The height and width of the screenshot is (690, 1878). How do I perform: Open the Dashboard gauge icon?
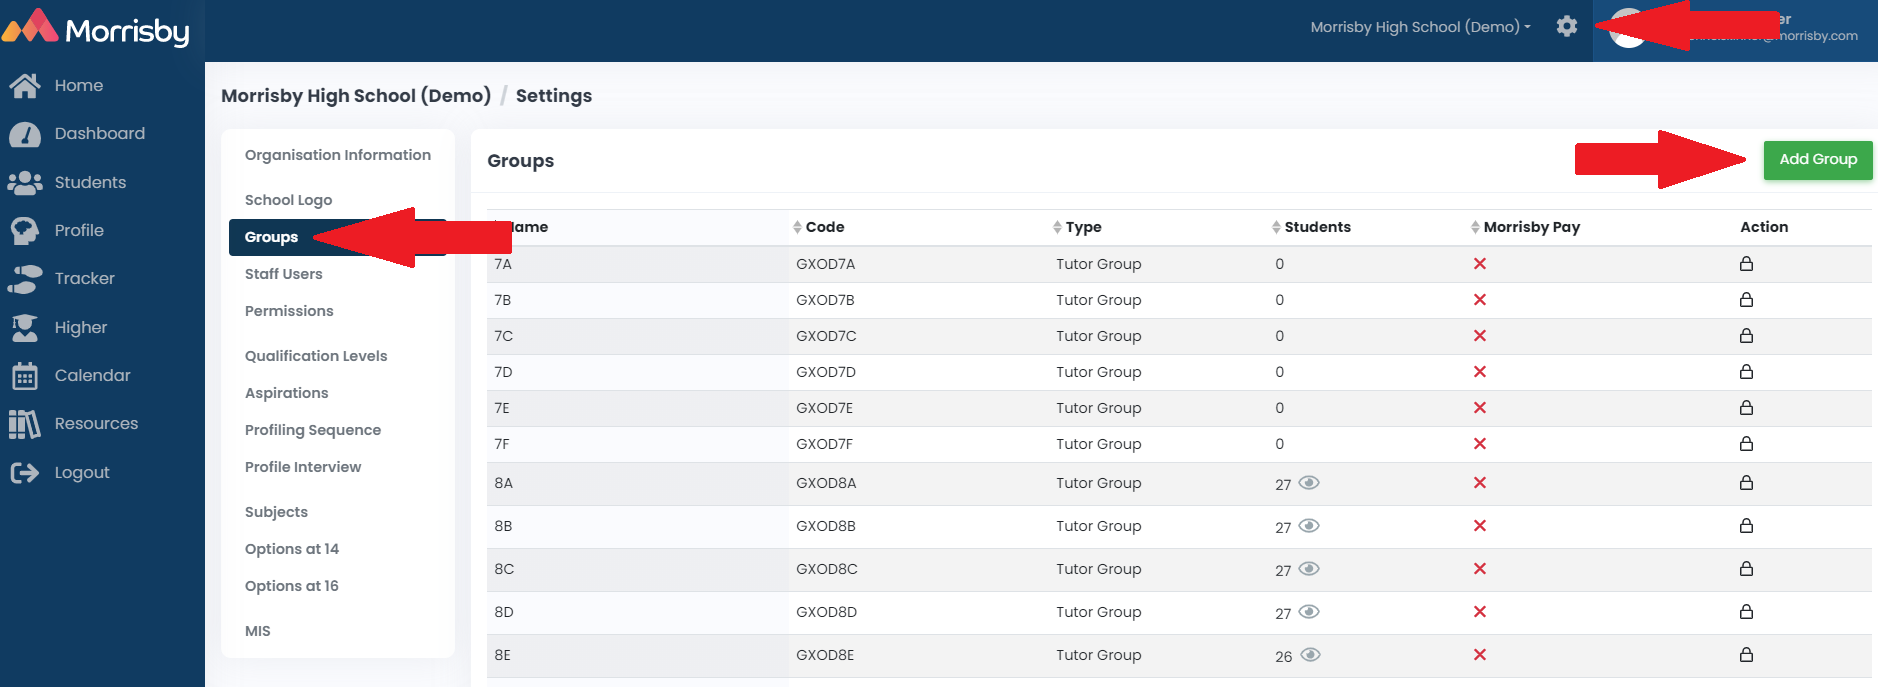click(25, 134)
